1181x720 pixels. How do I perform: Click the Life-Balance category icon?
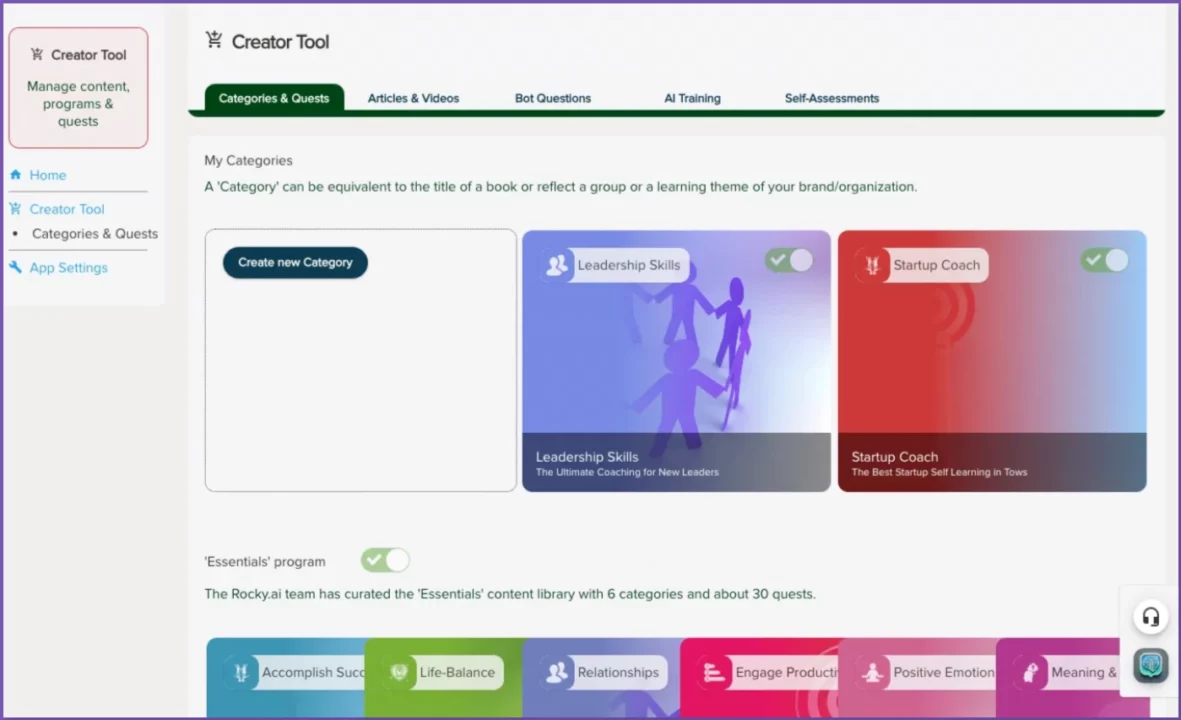pos(399,672)
